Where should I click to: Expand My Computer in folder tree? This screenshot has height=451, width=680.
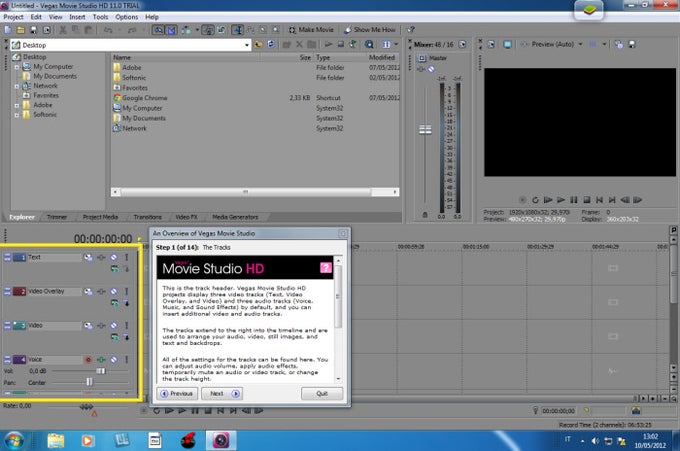coord(16,67)
